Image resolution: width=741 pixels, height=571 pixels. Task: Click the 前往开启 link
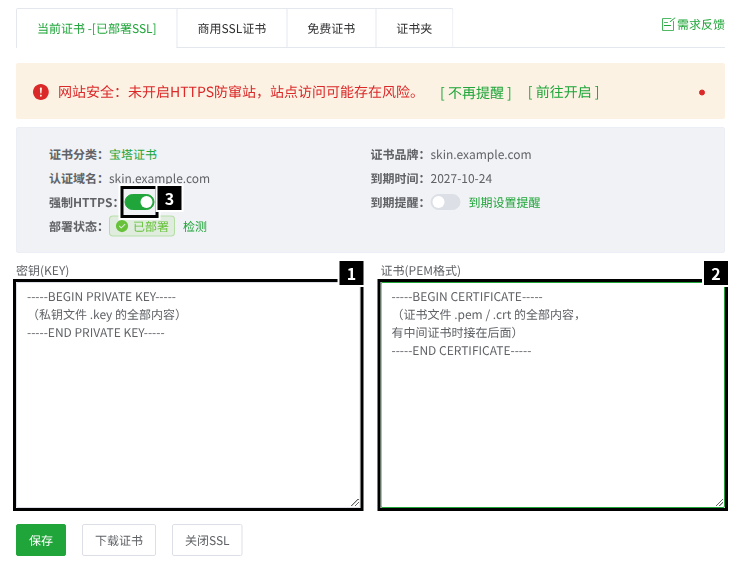coord(563,92)
